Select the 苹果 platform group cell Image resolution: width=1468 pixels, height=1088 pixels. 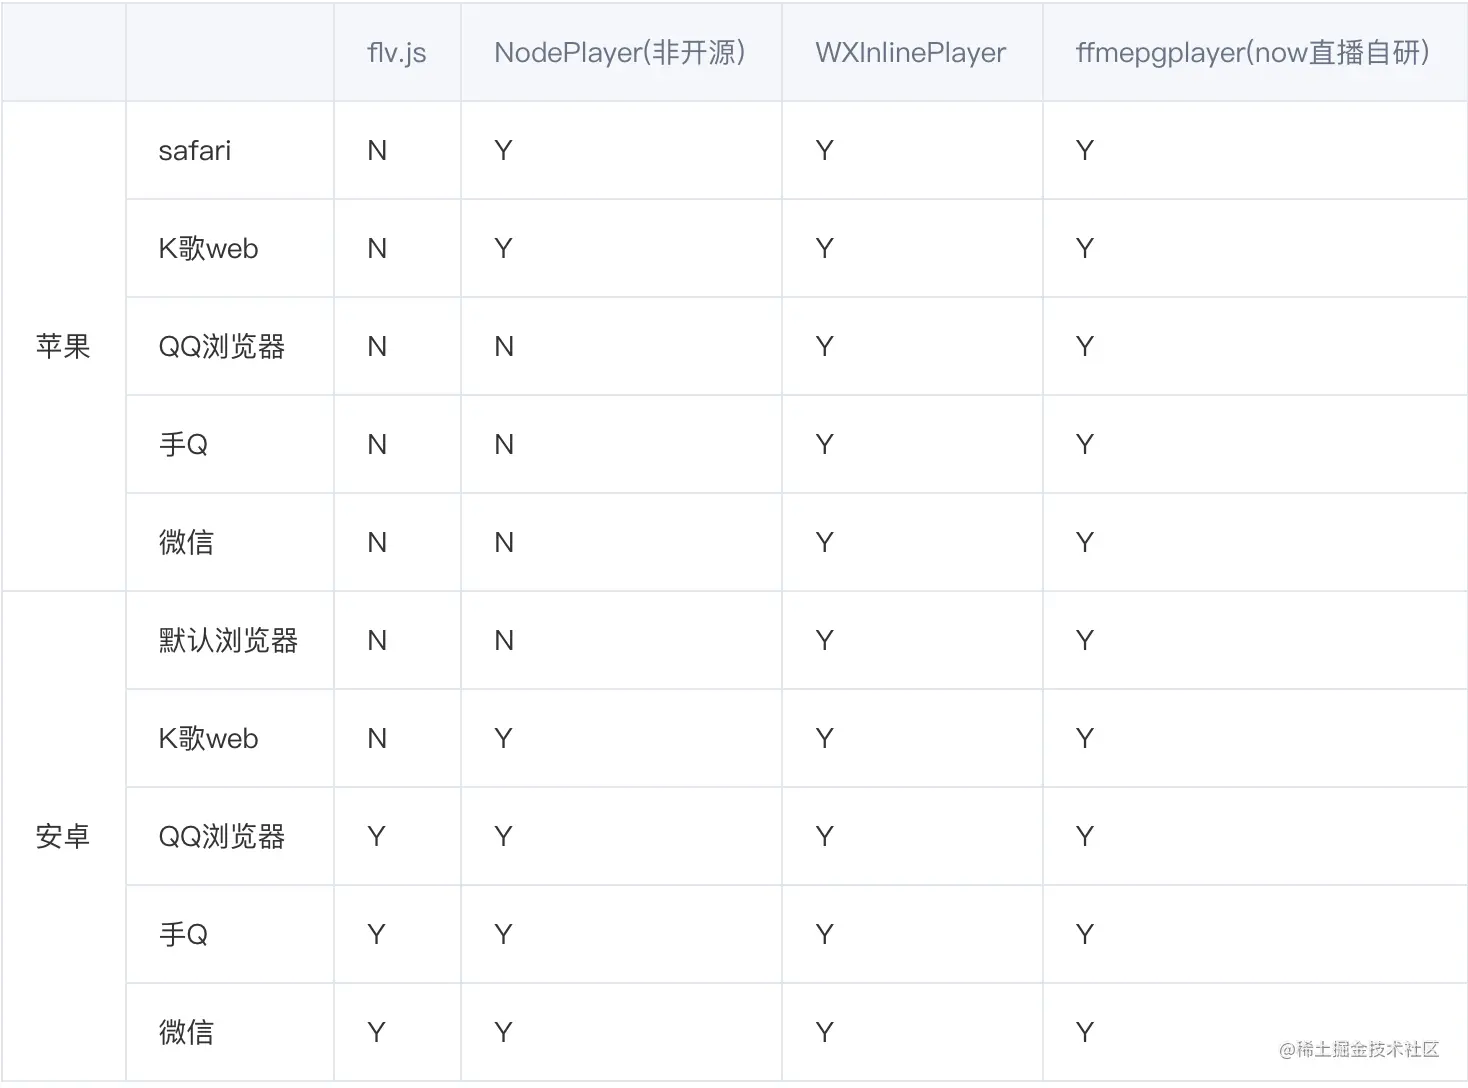pos(63,346)
